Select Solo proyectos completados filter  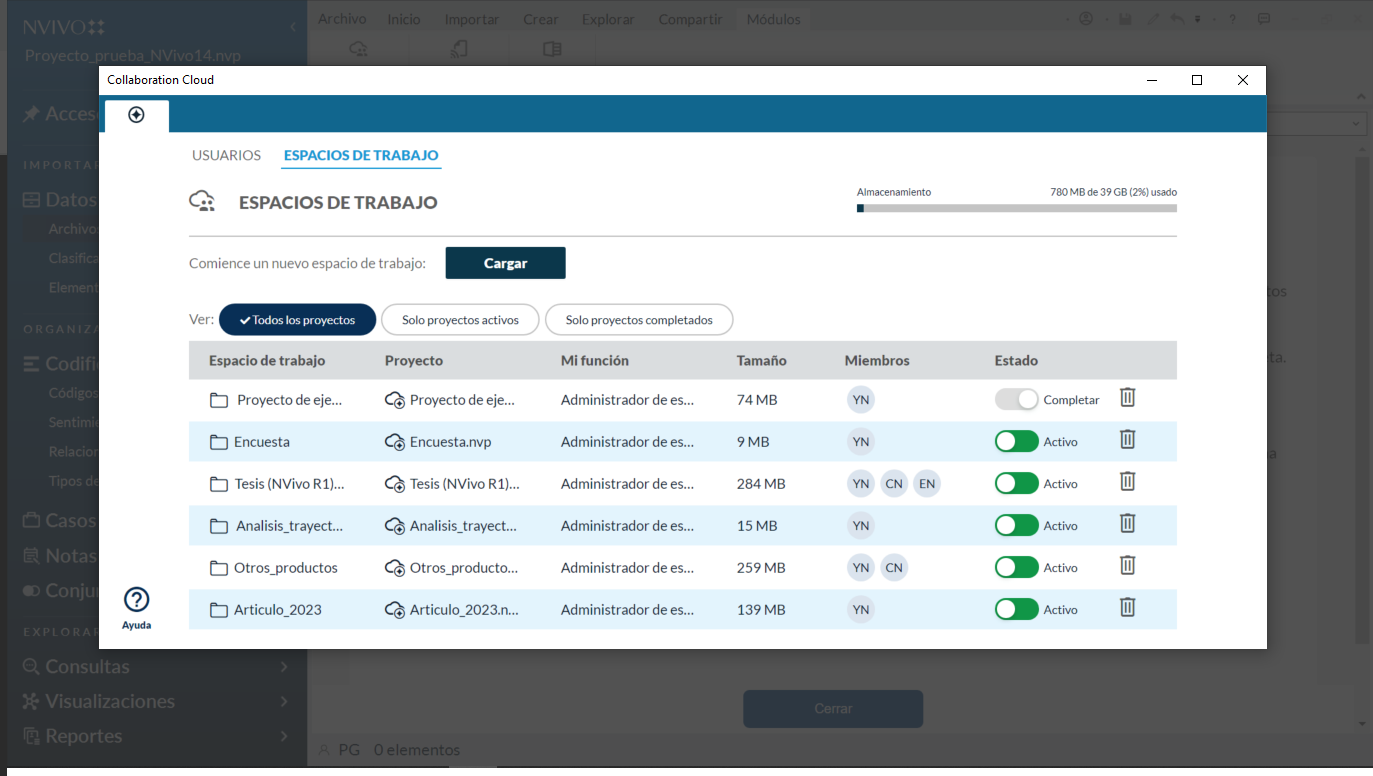click(639, 320)
